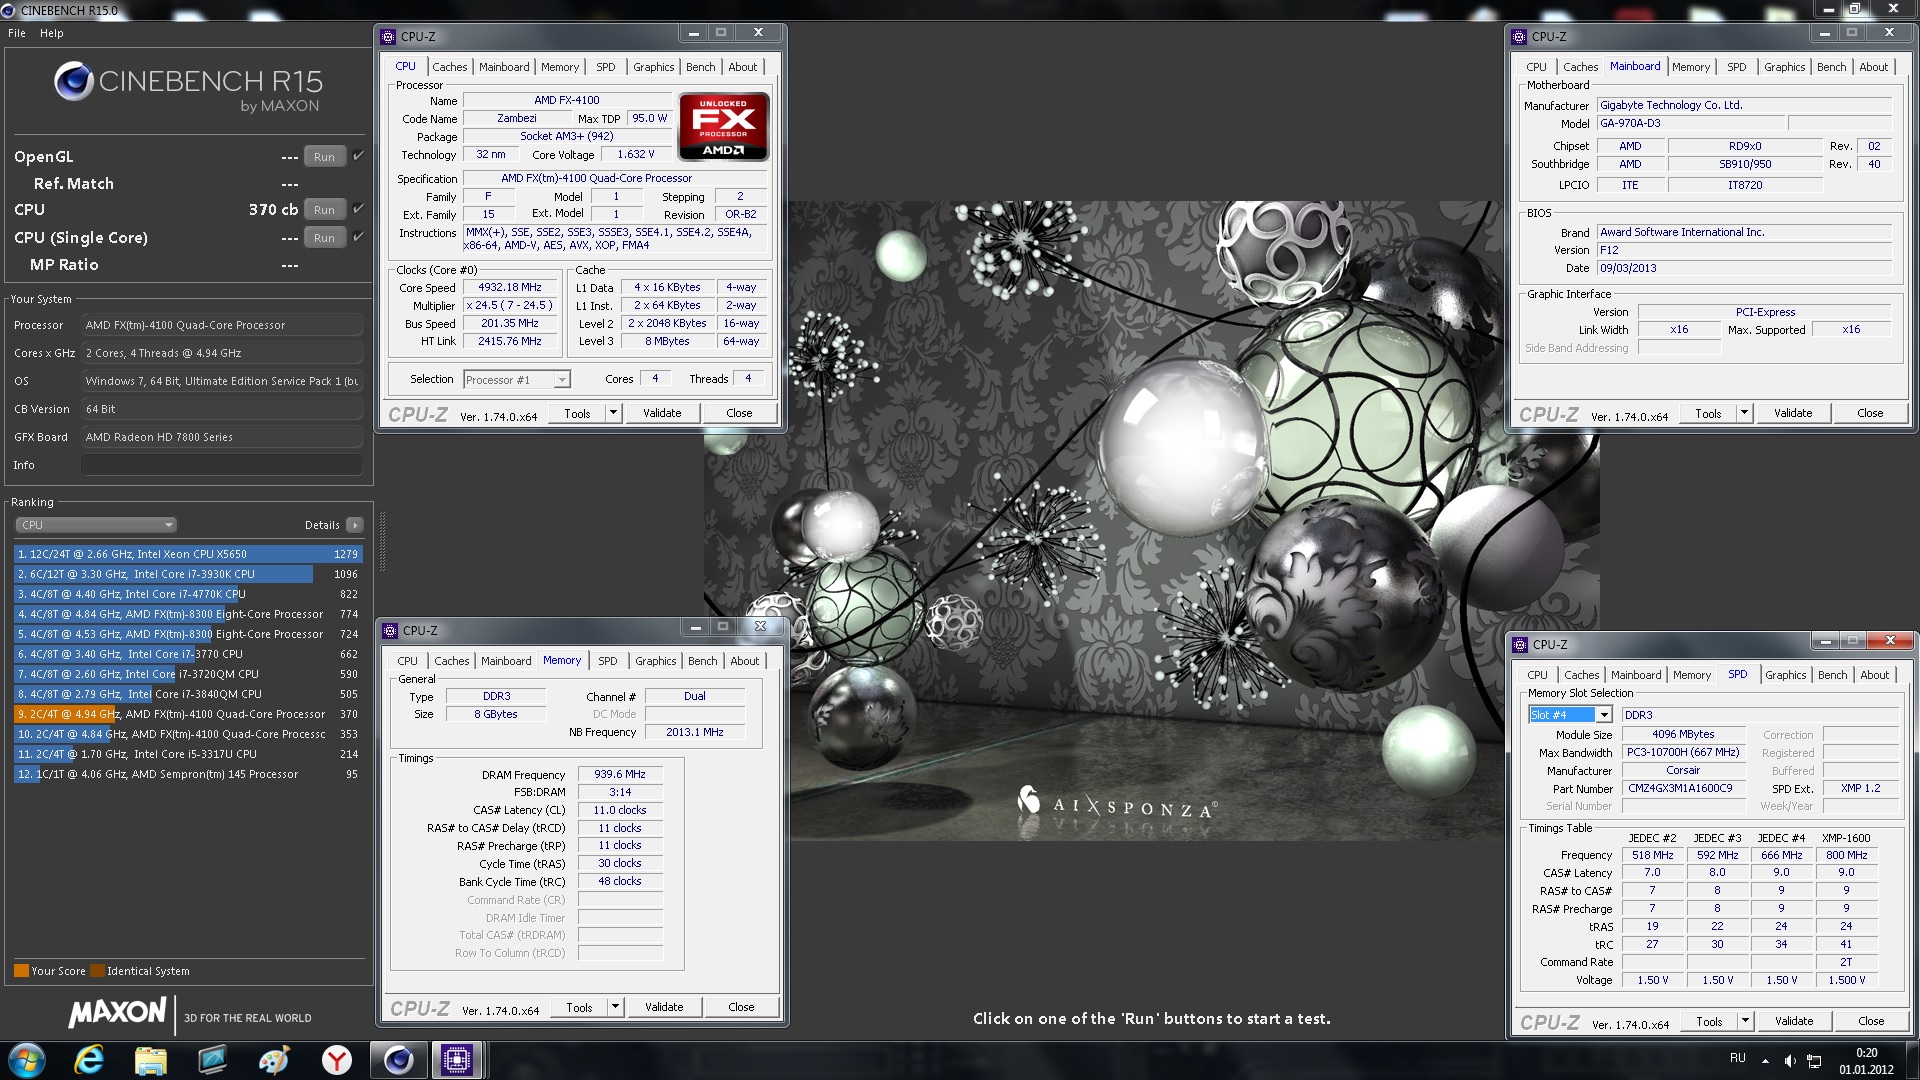Toggle the OpenGL test checkbox
The height and width of the screenshot is (1080, 1920).
tap(358, 156)
